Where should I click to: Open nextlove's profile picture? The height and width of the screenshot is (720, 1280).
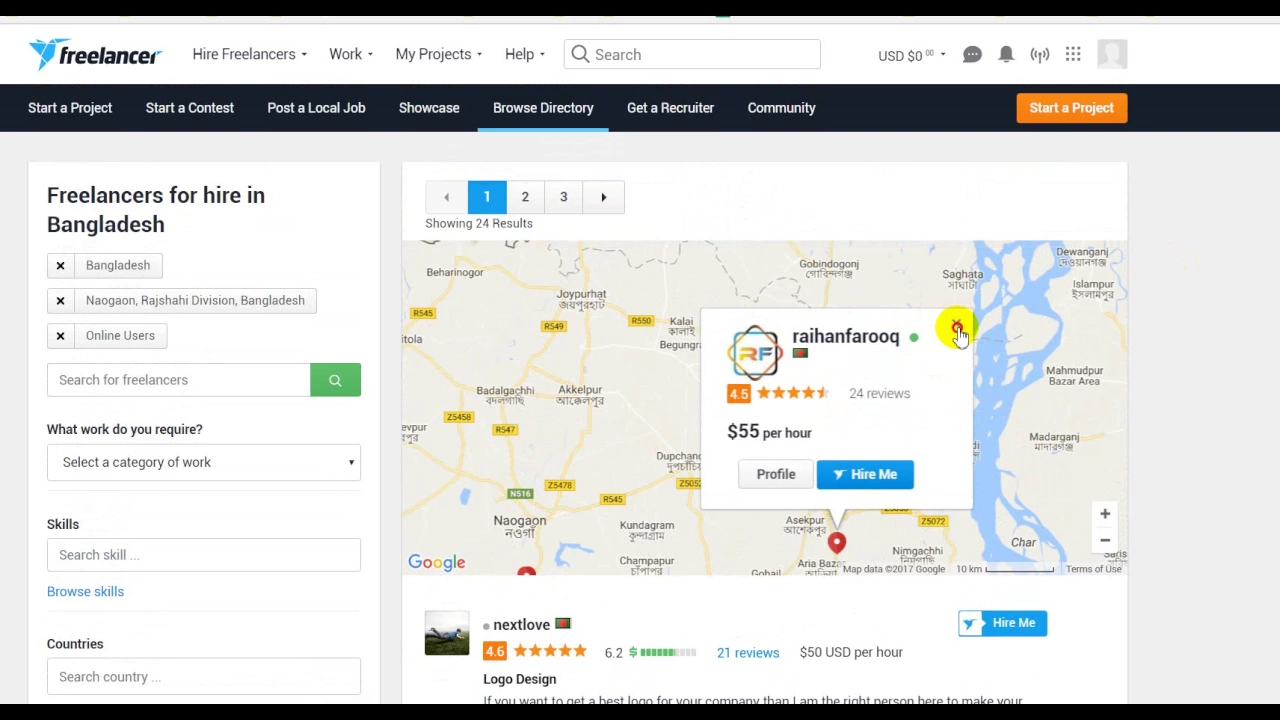(x=447, y=634)
